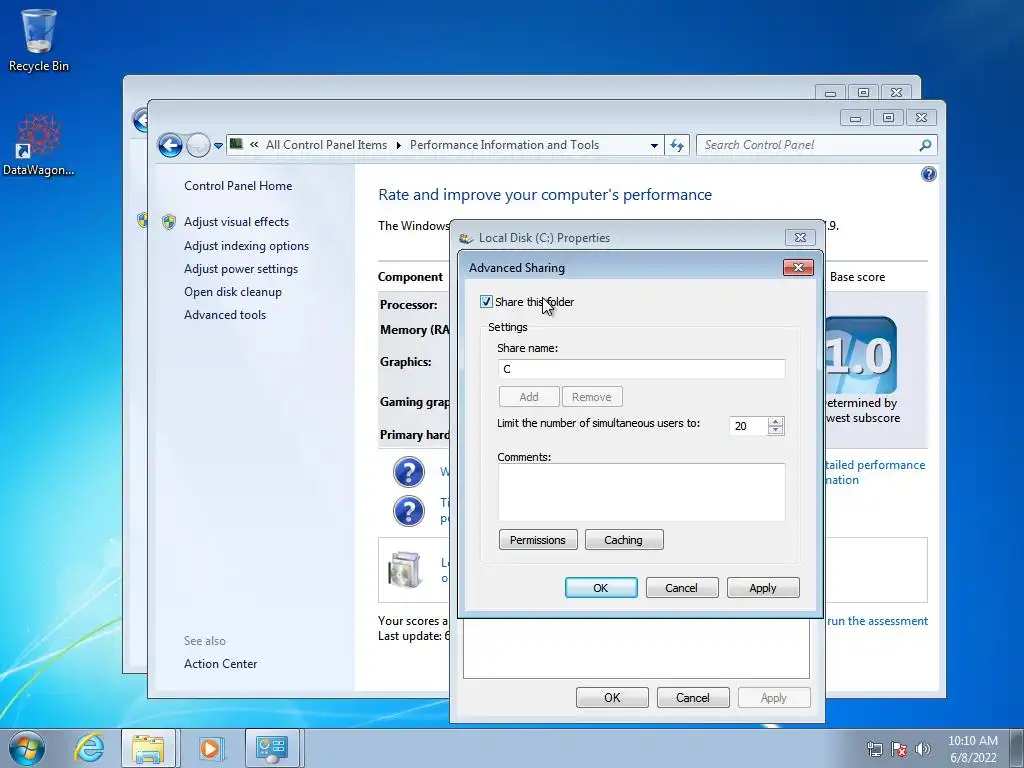The height and width of the screenshot is (768, 1024).
Task: Cancel the Advanced Sharing dialog
Action: click(682, 588)
